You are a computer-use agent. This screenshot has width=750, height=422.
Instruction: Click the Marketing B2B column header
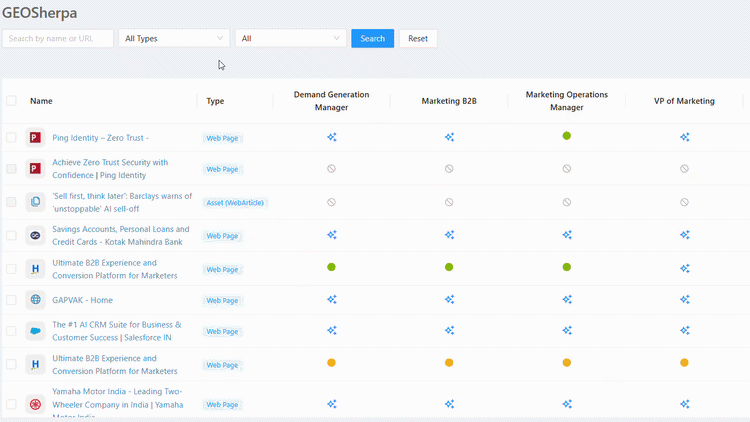click(x=449, y=101)
